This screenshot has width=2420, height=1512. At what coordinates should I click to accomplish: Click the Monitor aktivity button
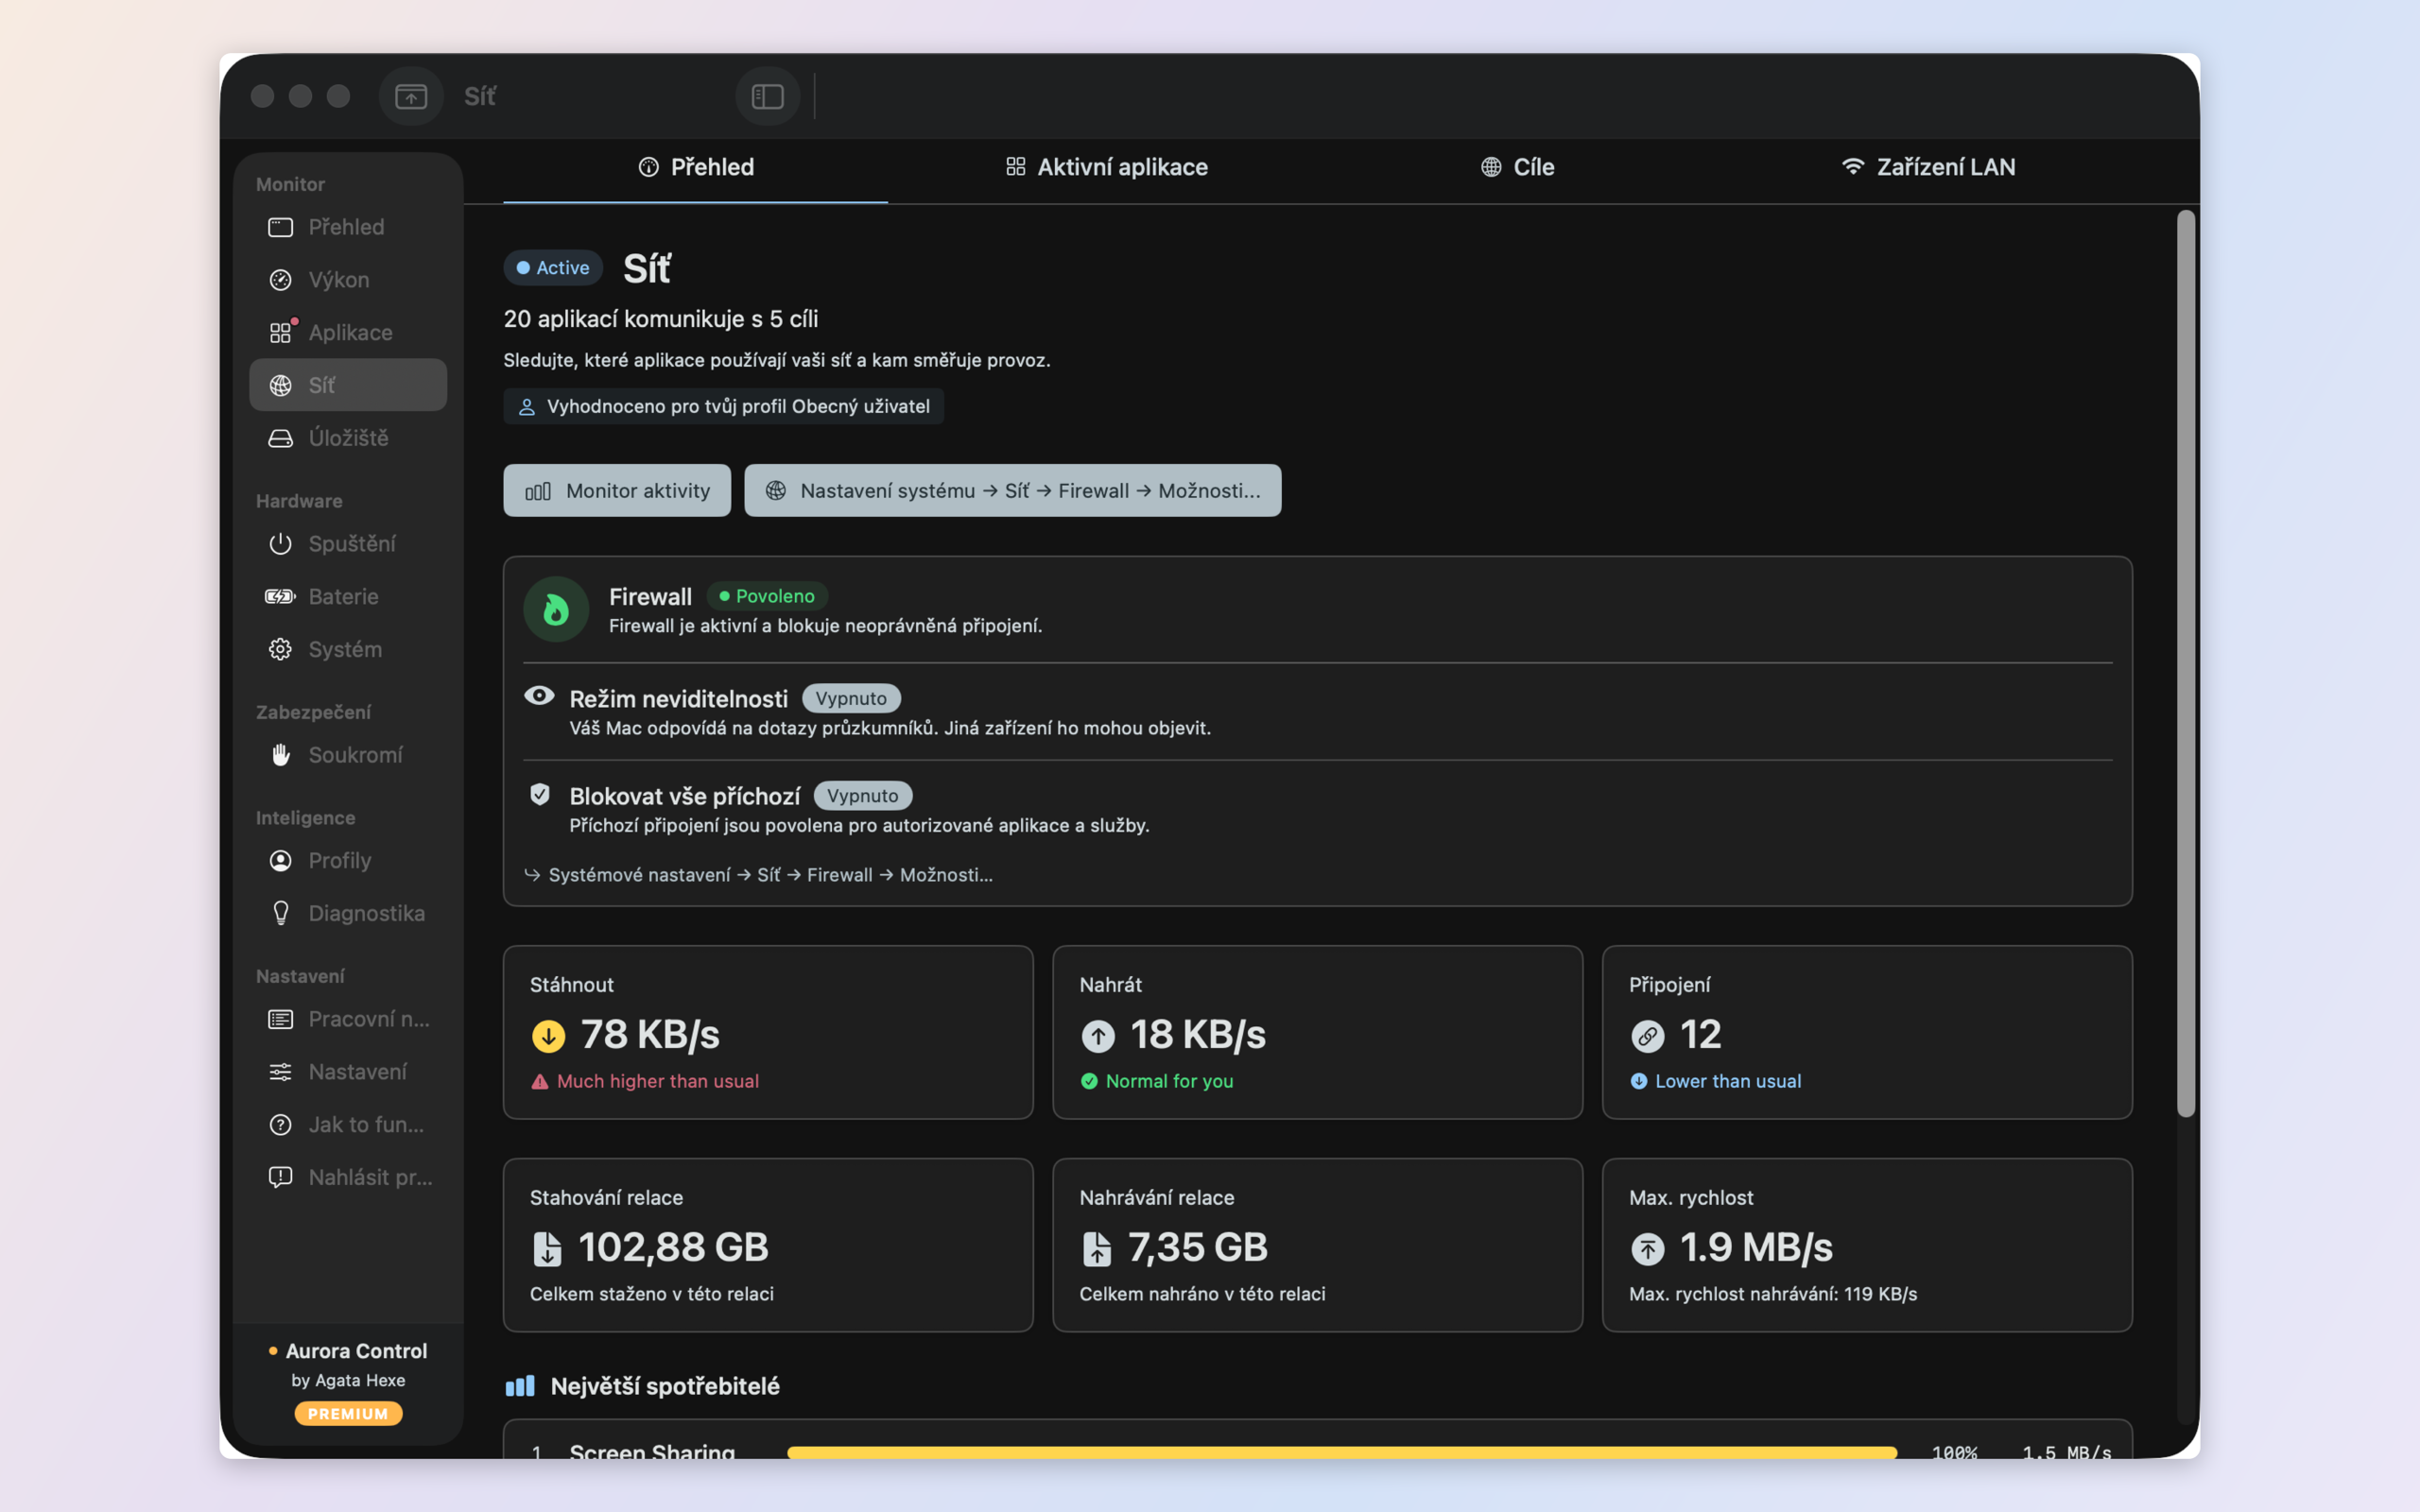617,490
